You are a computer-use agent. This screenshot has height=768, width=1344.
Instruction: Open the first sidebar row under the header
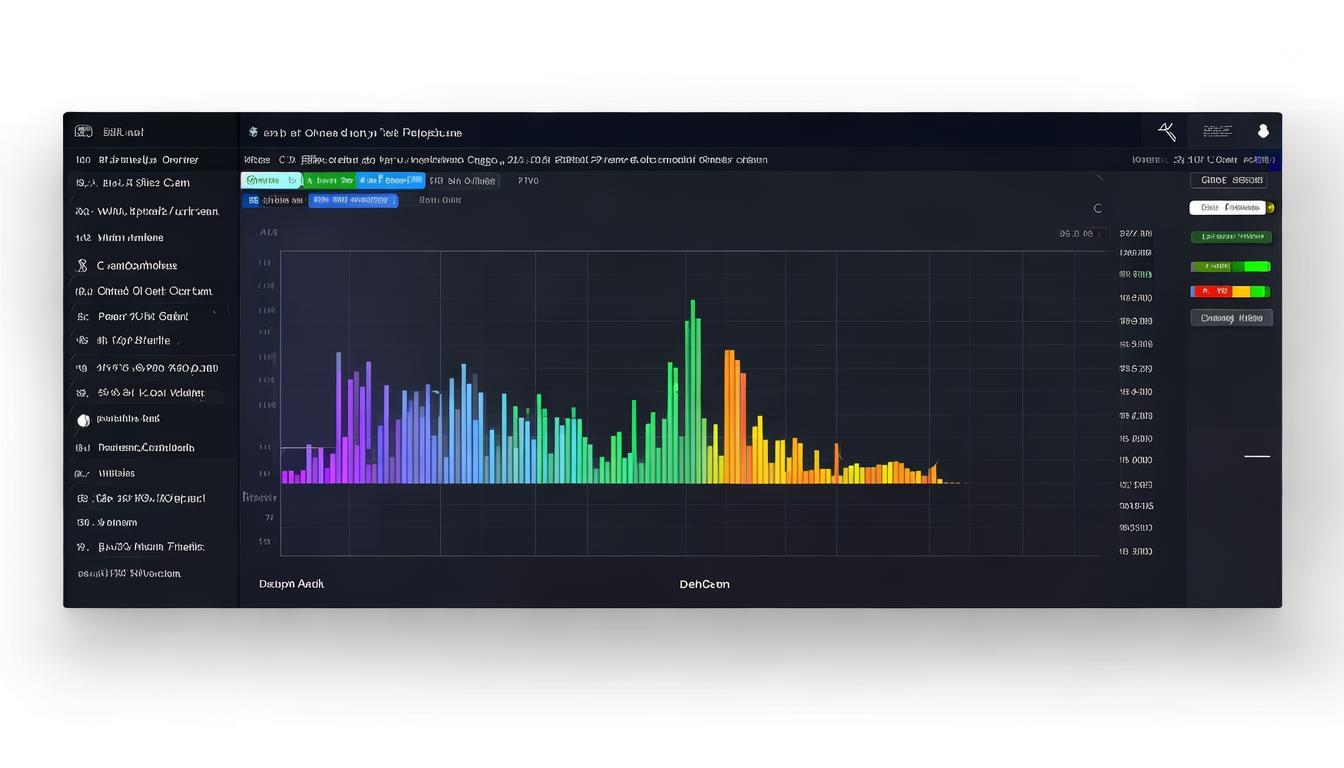pos(151,159)
